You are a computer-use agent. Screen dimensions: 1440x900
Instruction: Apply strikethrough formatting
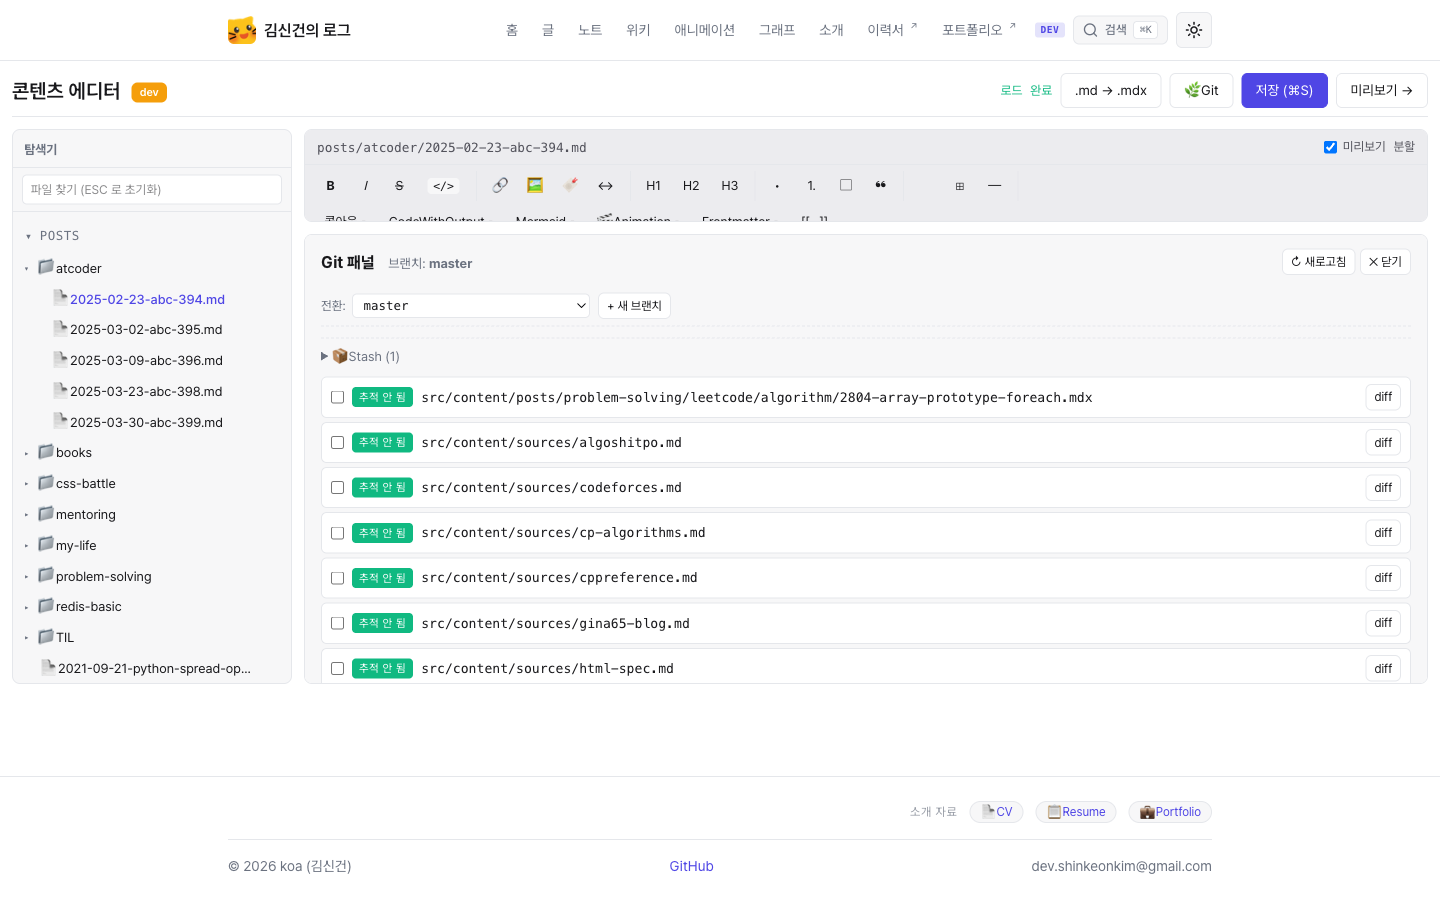[x=399, y=186]
